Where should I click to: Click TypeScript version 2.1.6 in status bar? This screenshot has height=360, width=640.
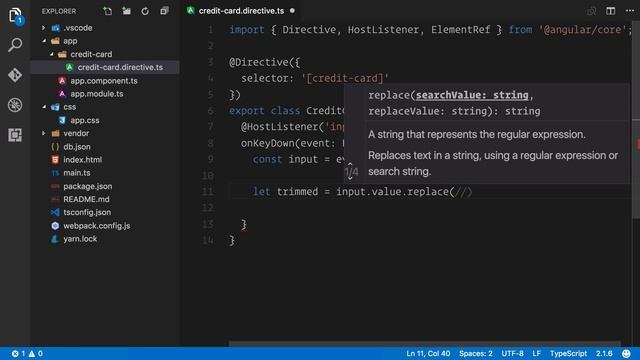(604, 353)
